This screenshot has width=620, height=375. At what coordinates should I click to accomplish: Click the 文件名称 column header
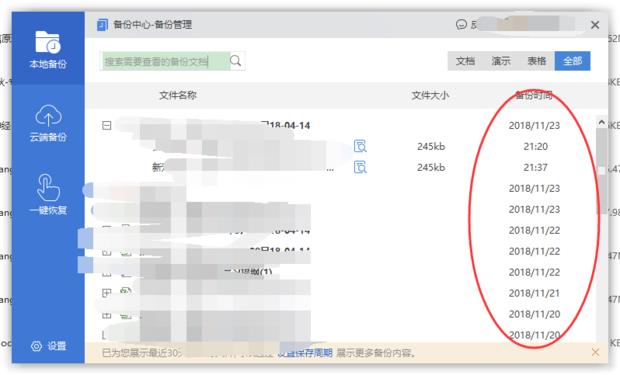pyautogui.click(x=178, y=95)
